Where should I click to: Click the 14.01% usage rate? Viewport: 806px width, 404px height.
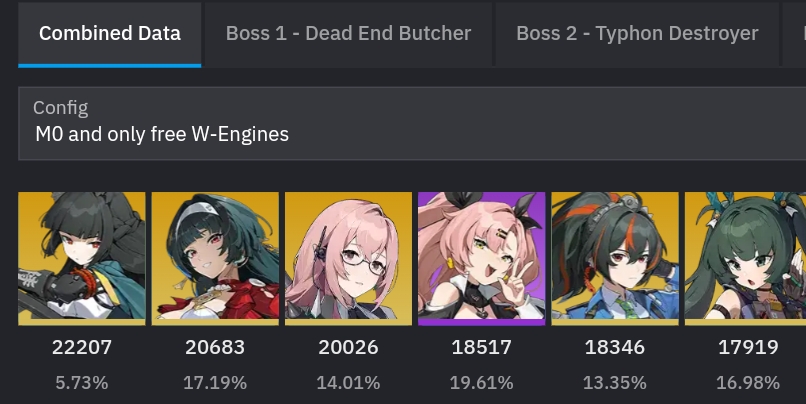(x=349, y=383)
